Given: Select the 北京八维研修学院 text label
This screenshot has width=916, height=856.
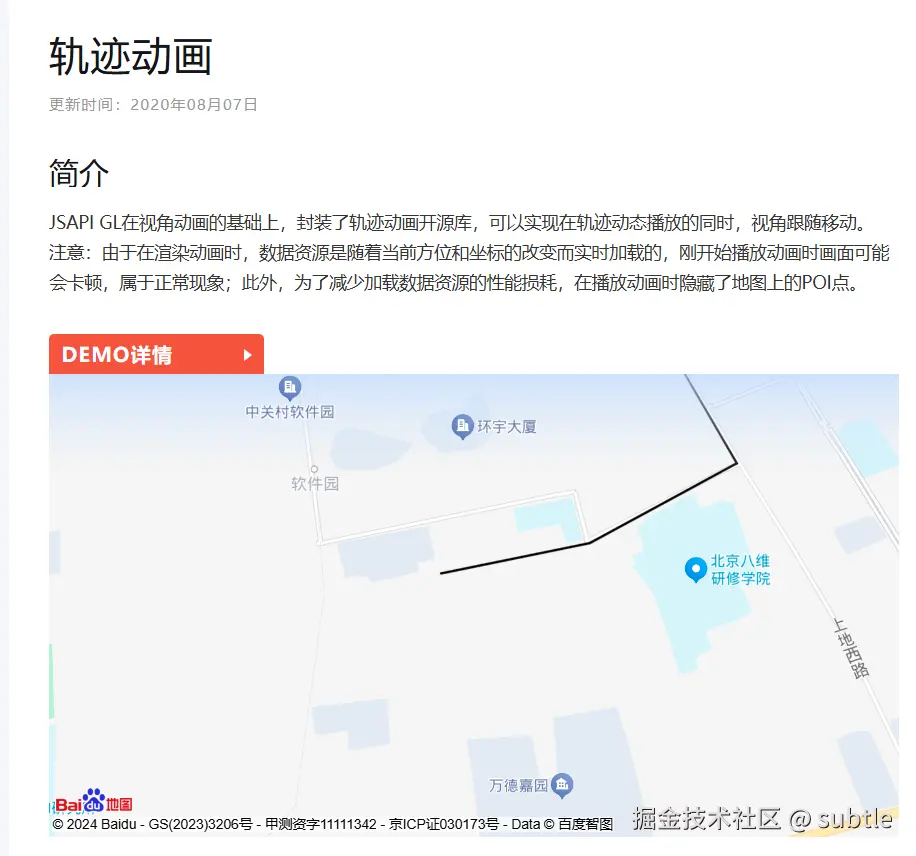Looking at the screenshot, I should click(x=740, y=570).
